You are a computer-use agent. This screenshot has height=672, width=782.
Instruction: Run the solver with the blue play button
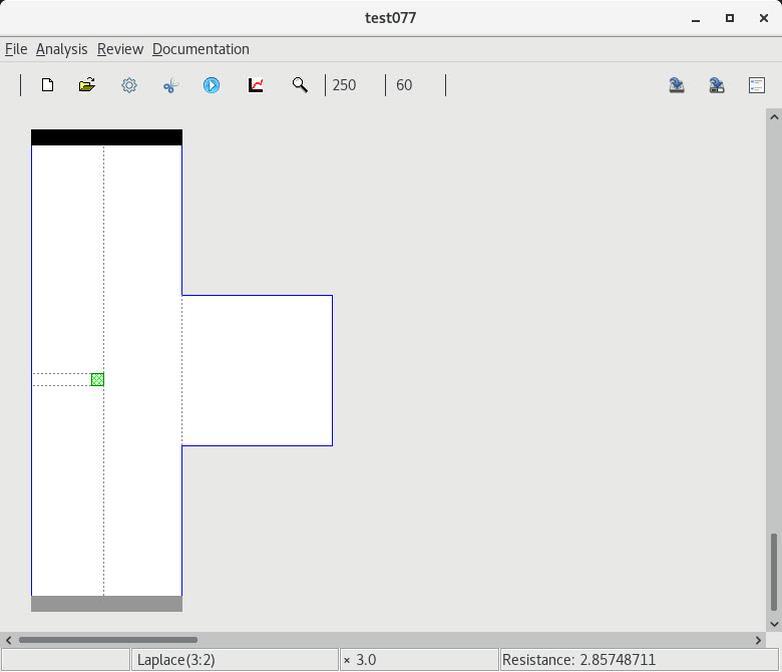pos(211,85)
